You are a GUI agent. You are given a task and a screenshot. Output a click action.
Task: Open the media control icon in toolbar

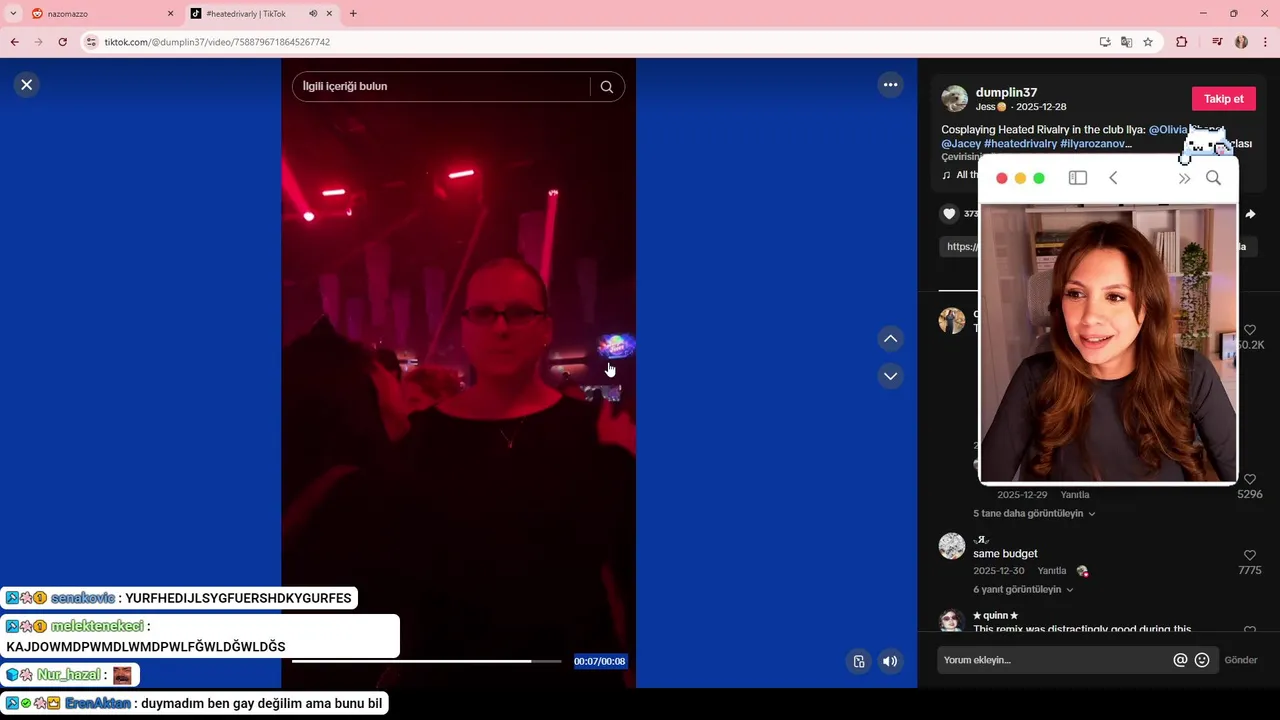[1217, 42]
